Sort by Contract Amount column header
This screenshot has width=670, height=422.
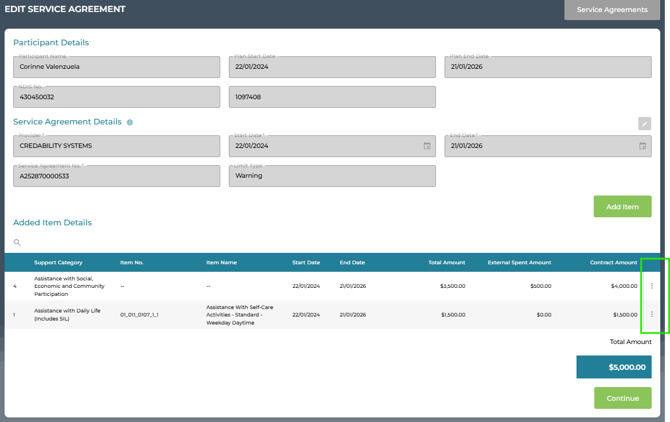pyautogui.click(x=613, y=263)
